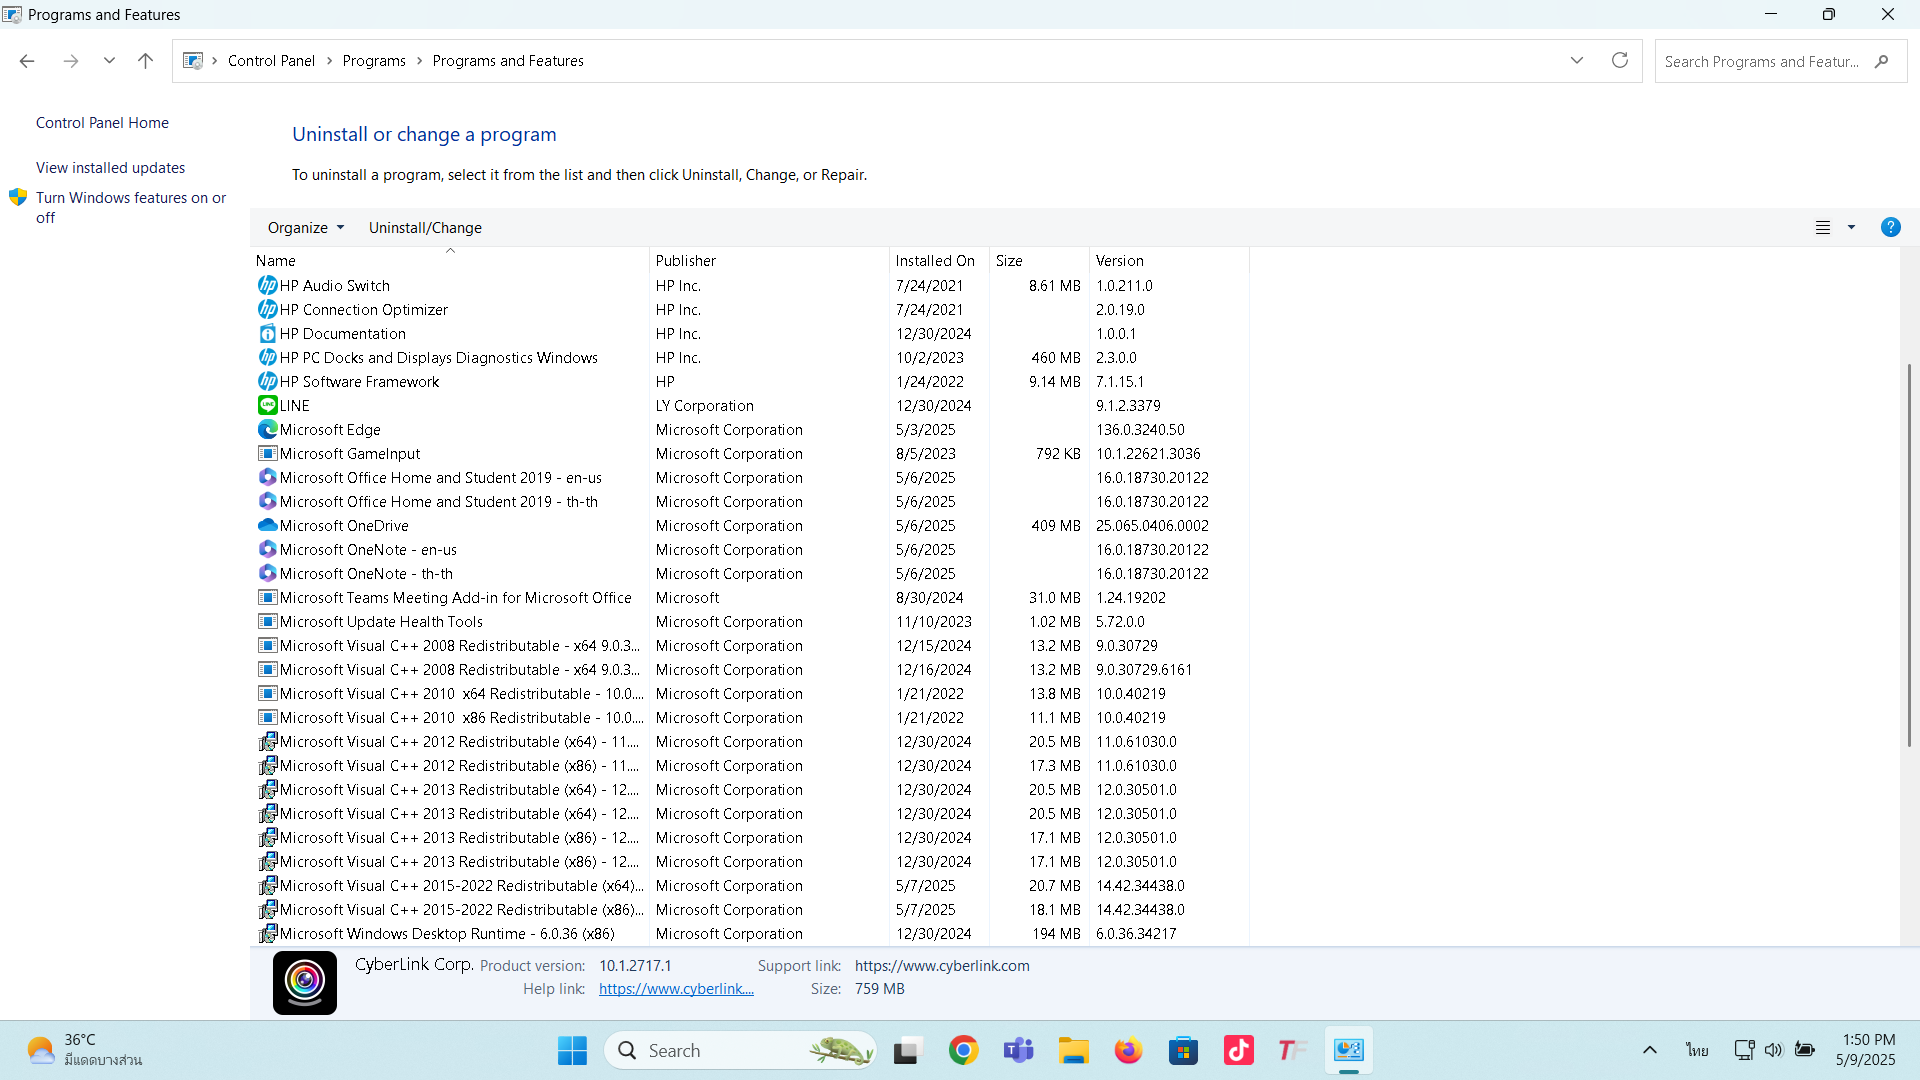Refresh the Programs and Features list
The image size is (1920, 1080).
coord(1620,61)
